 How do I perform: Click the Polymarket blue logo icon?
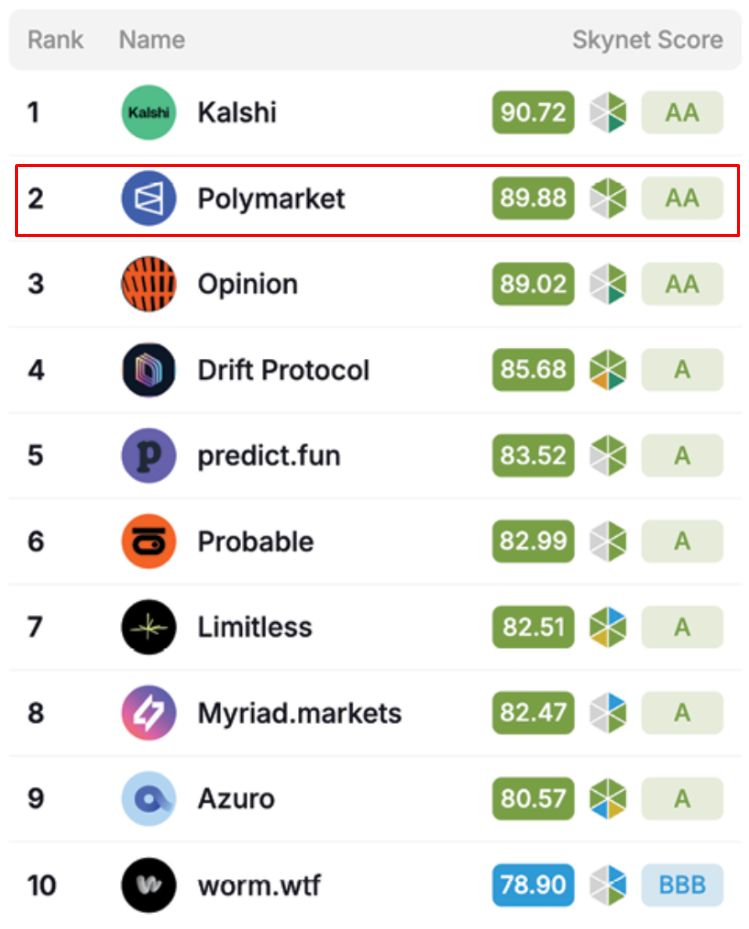(148, 198)
